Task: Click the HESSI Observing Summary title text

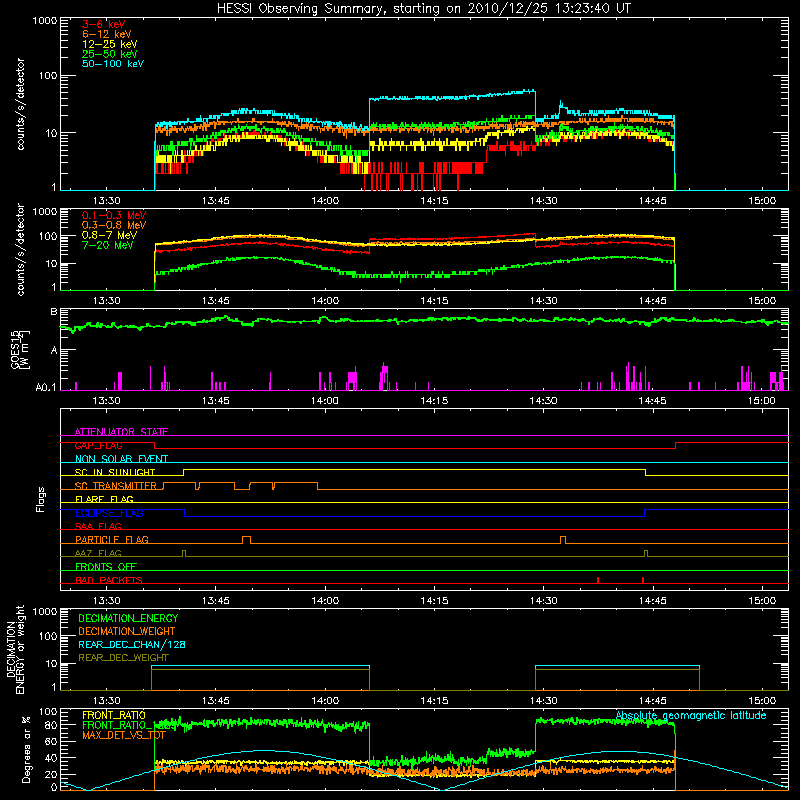Action: click(424, 9)
